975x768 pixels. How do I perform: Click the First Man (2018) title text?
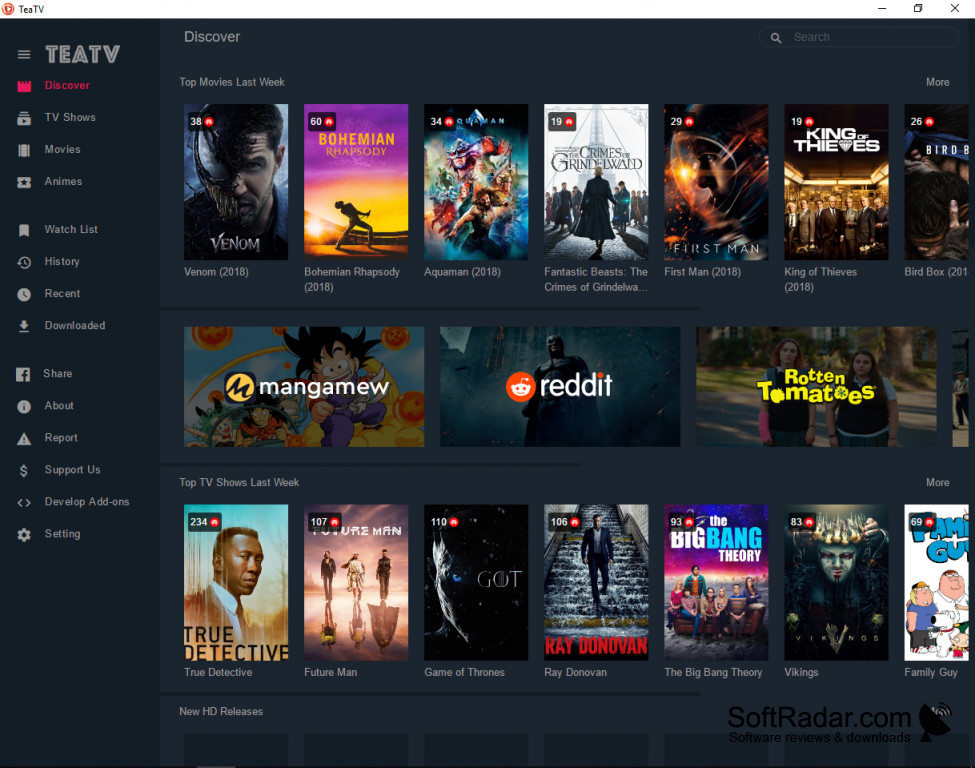pyautogui.click(x=703, y=272)
